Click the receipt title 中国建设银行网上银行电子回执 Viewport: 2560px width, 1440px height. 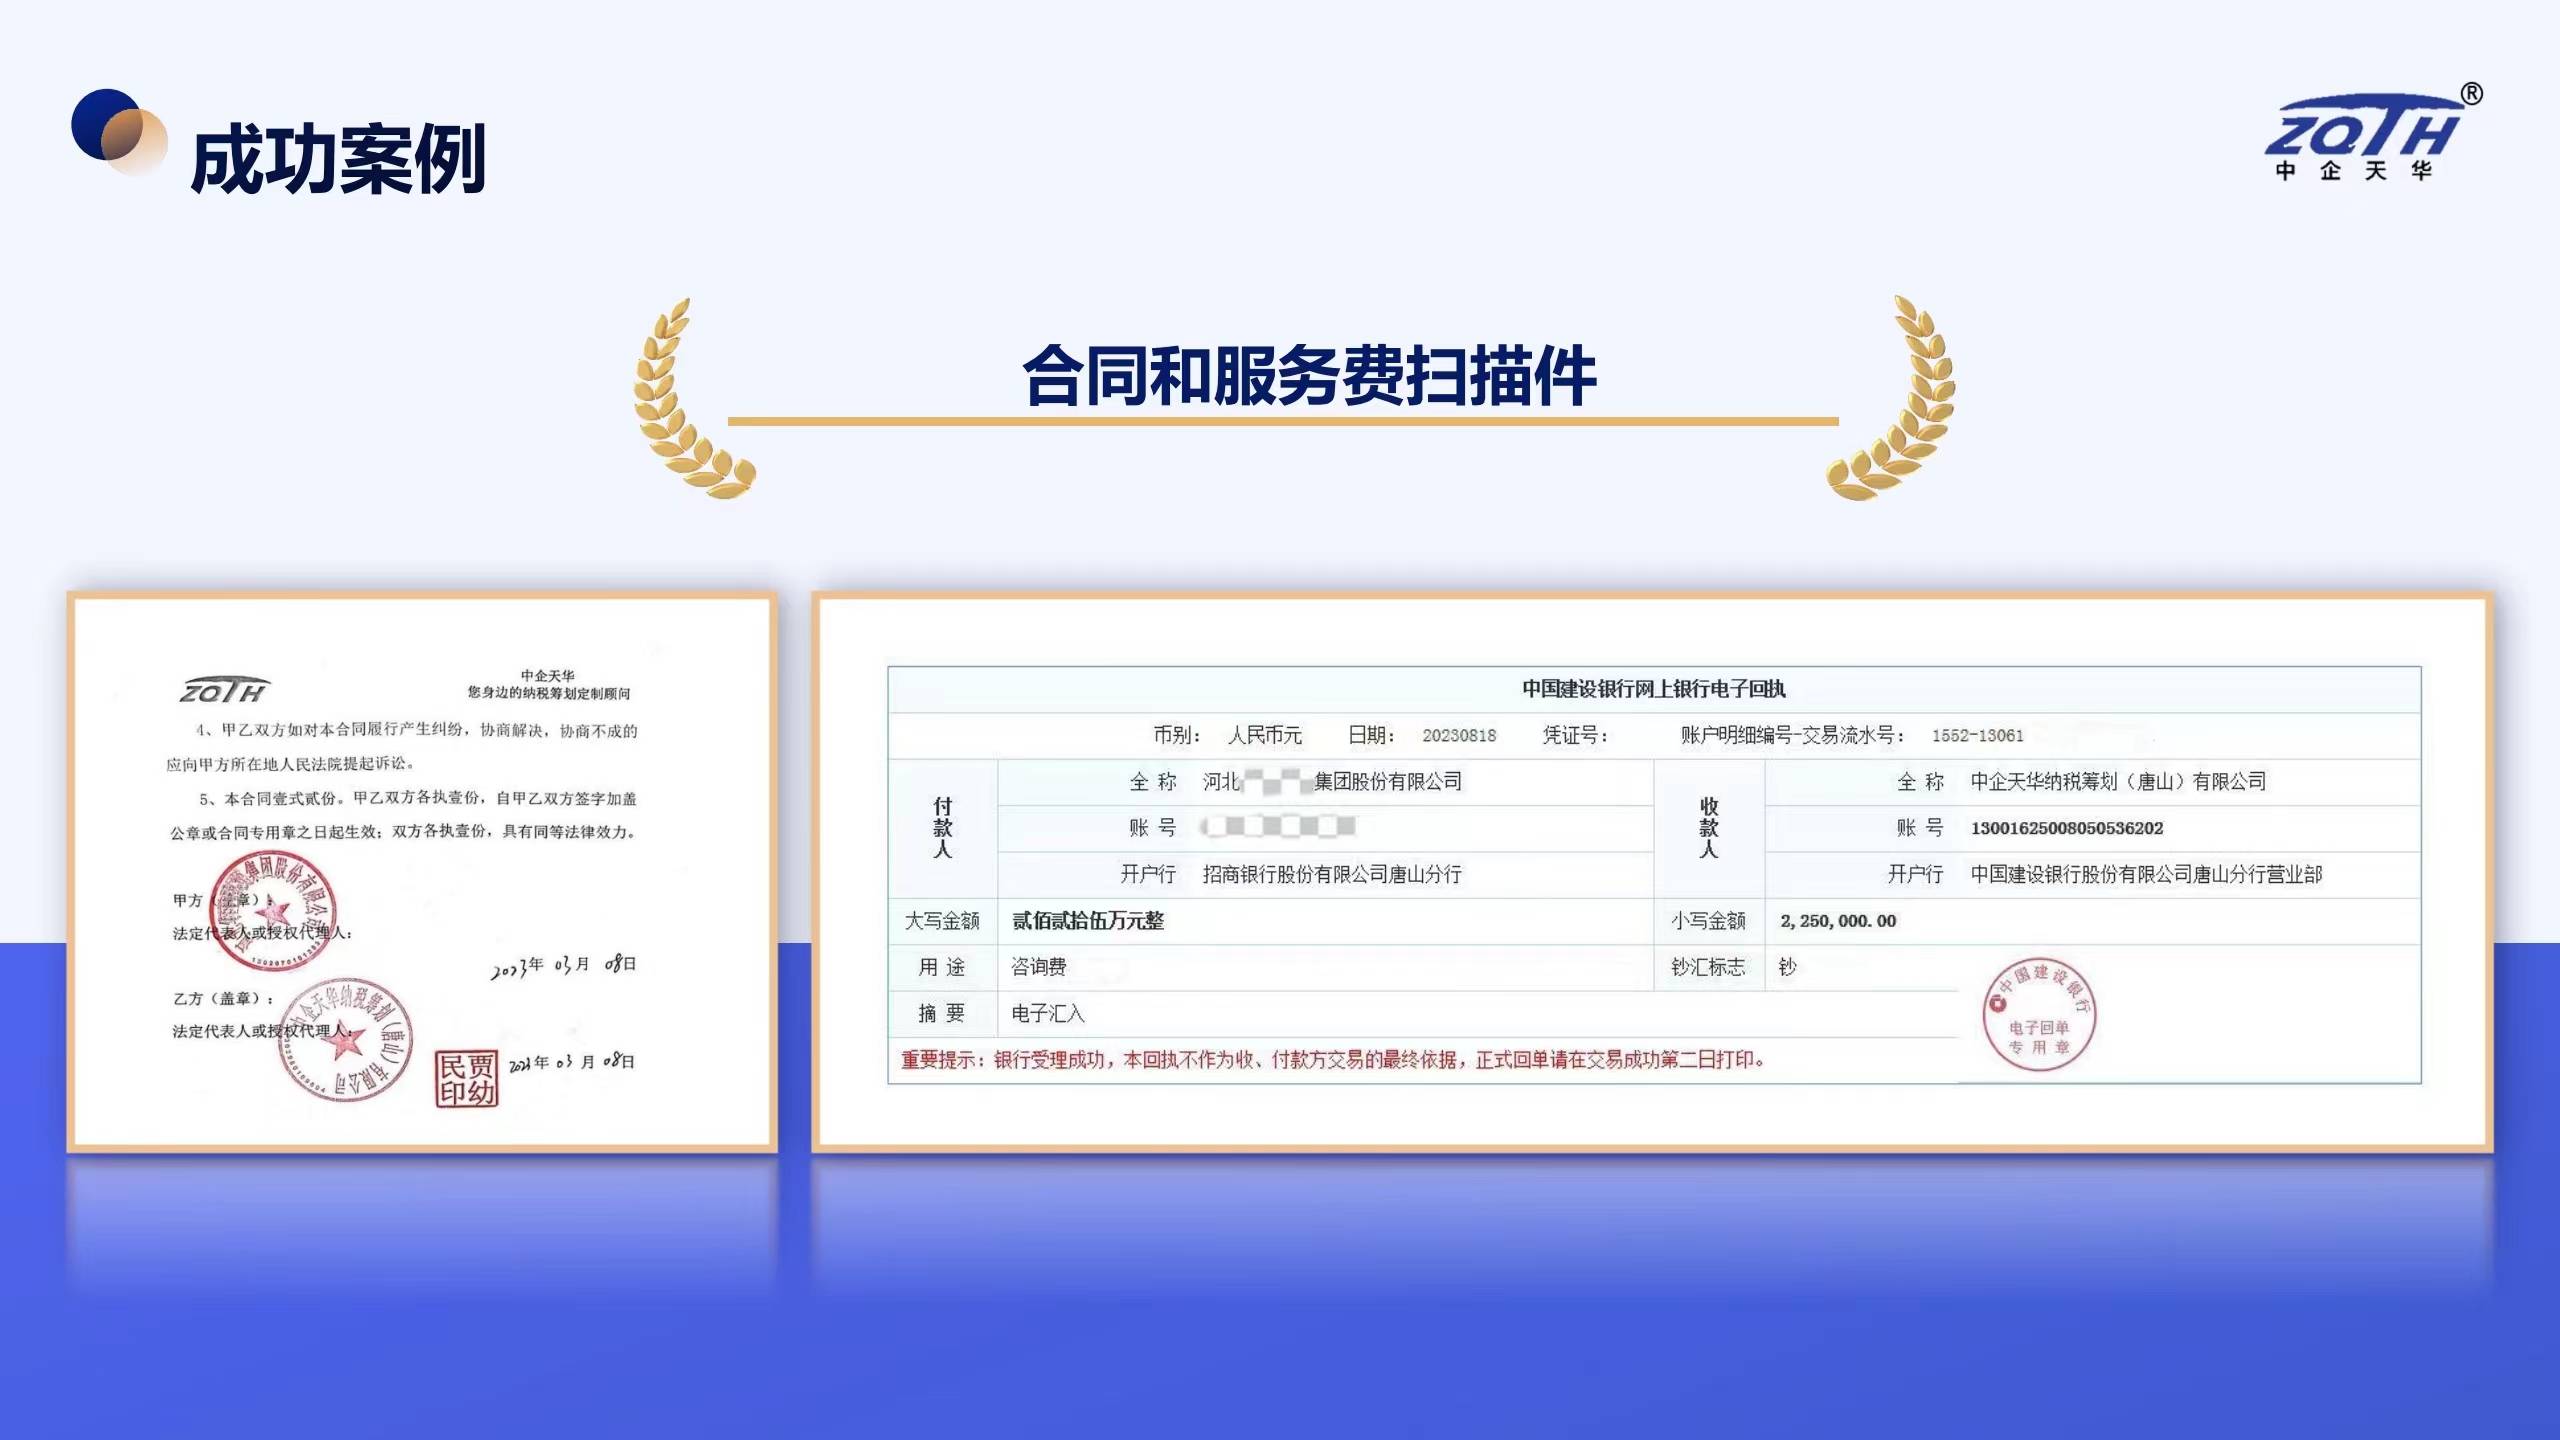click(1654, 688)
